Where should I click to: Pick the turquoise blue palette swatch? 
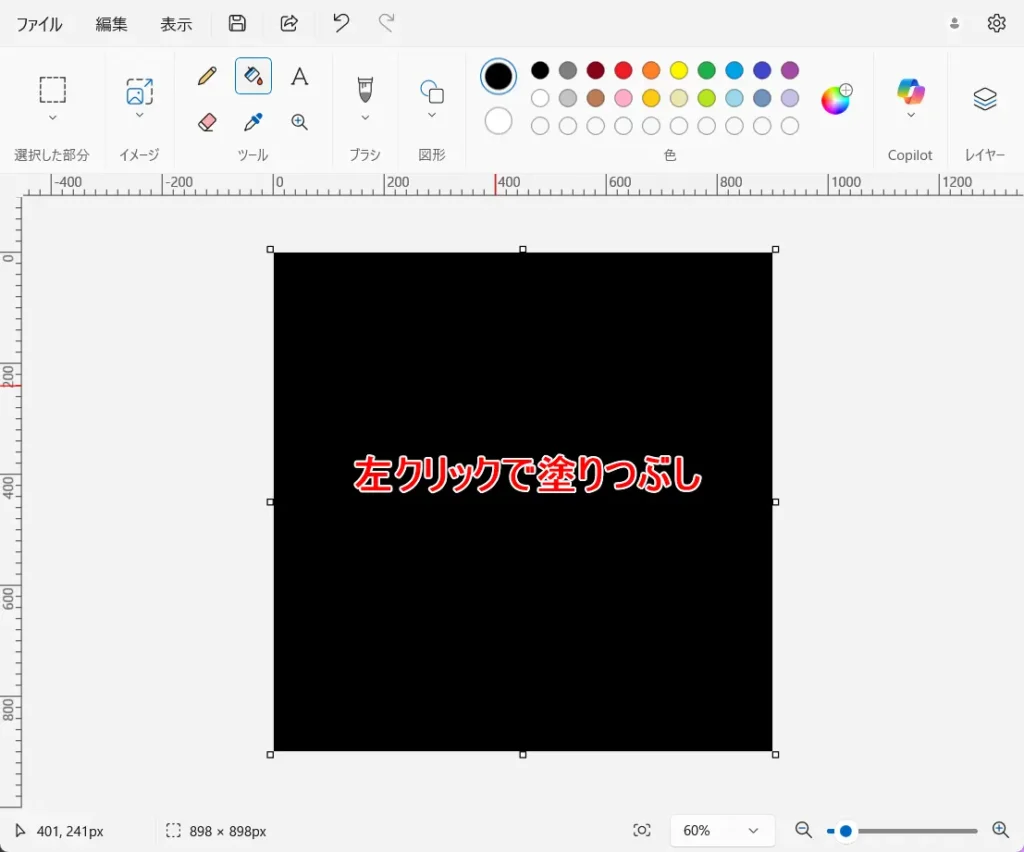click(735, 70)
